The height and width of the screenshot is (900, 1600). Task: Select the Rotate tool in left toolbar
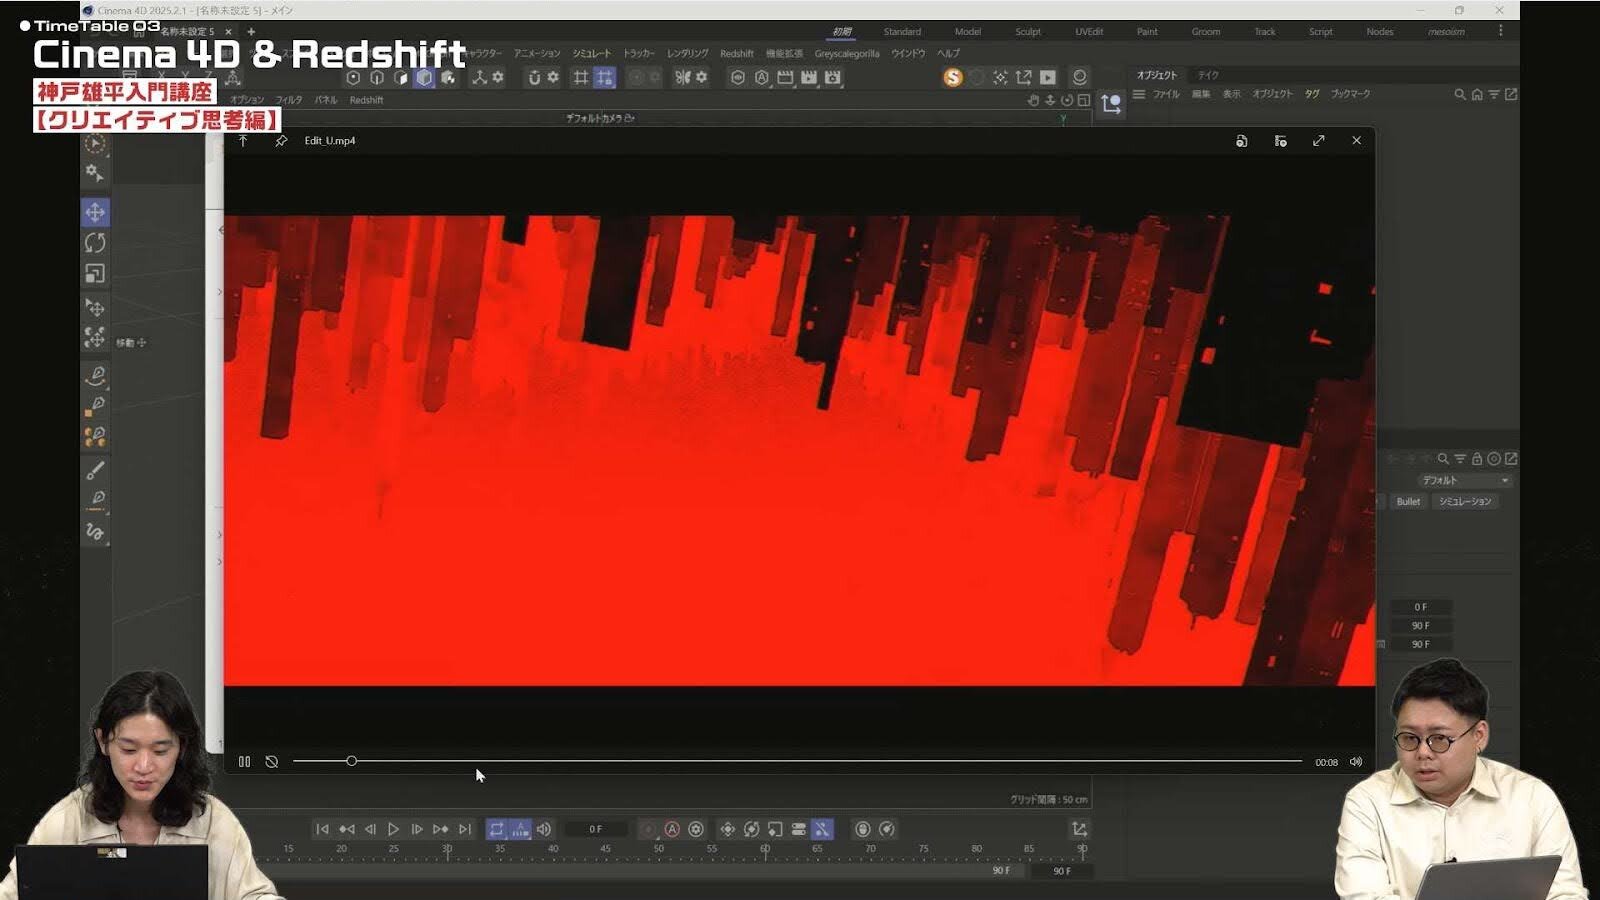(x=95, y=243)
